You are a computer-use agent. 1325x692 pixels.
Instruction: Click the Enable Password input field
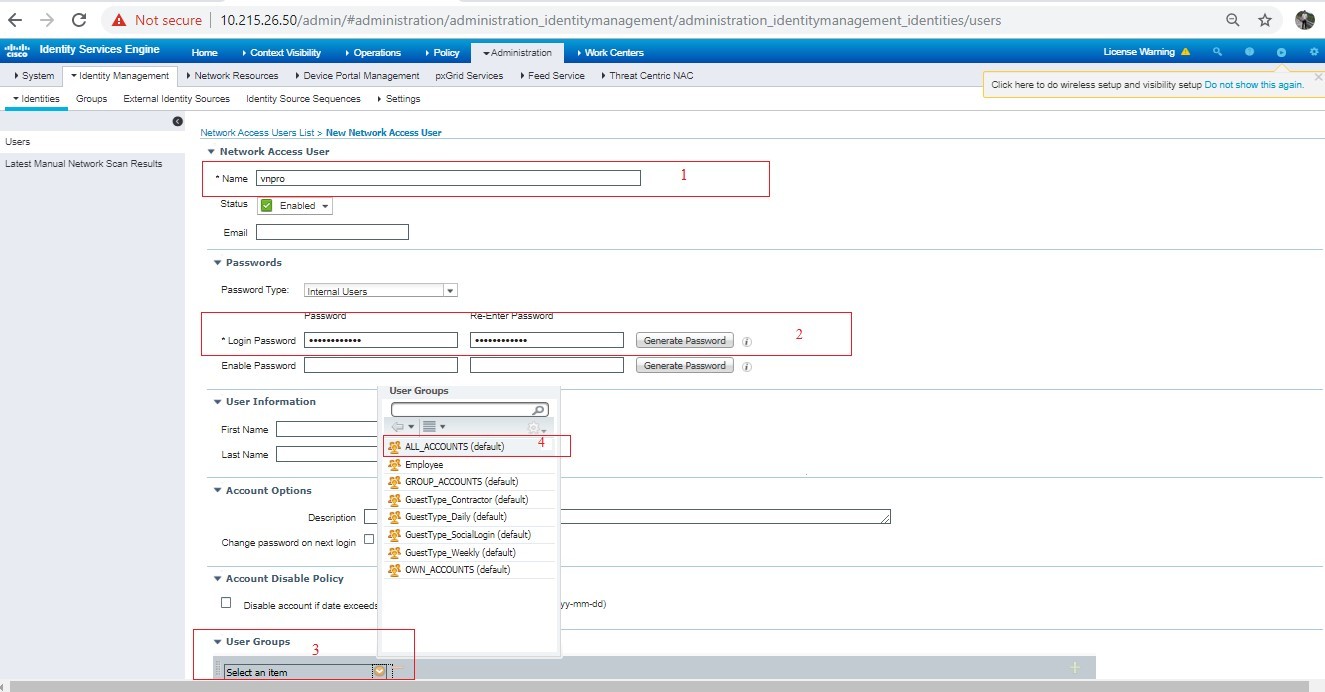coord(380,366)
